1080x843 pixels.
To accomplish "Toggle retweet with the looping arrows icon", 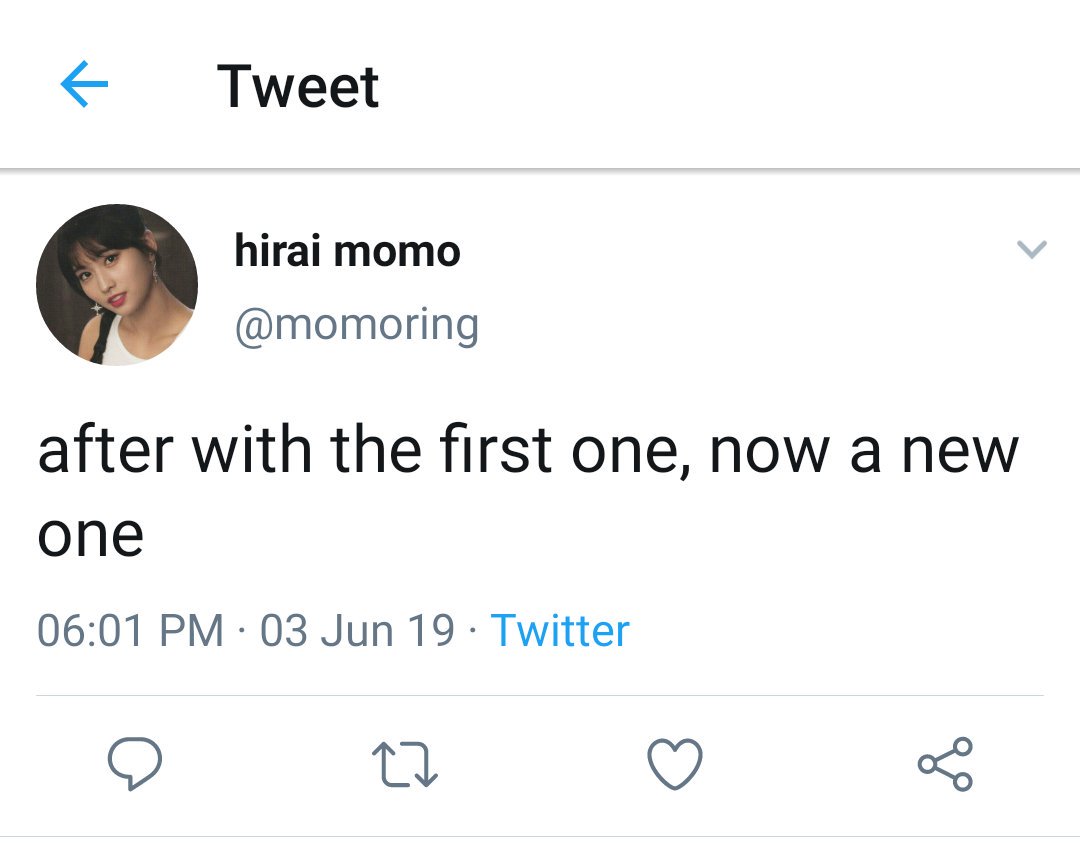I will (405, 764).
